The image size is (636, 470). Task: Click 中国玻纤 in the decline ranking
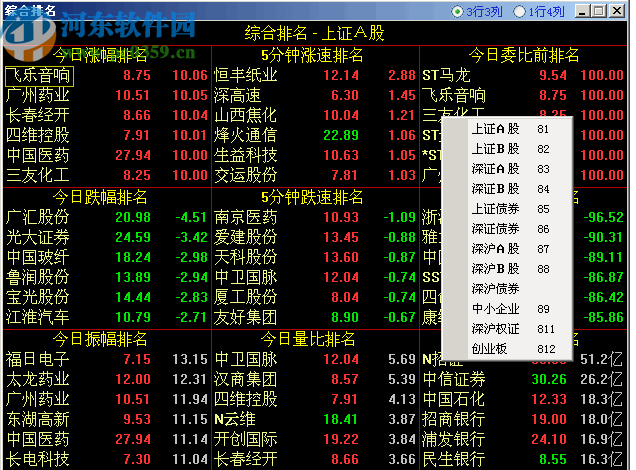107,258
